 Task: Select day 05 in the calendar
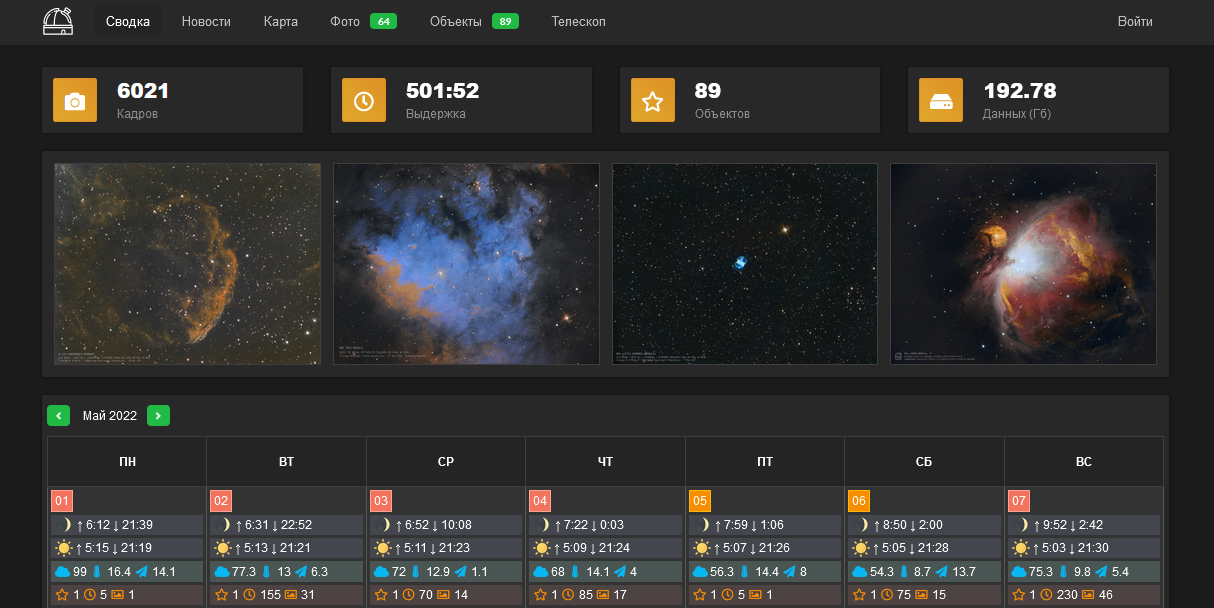(700, 500)
